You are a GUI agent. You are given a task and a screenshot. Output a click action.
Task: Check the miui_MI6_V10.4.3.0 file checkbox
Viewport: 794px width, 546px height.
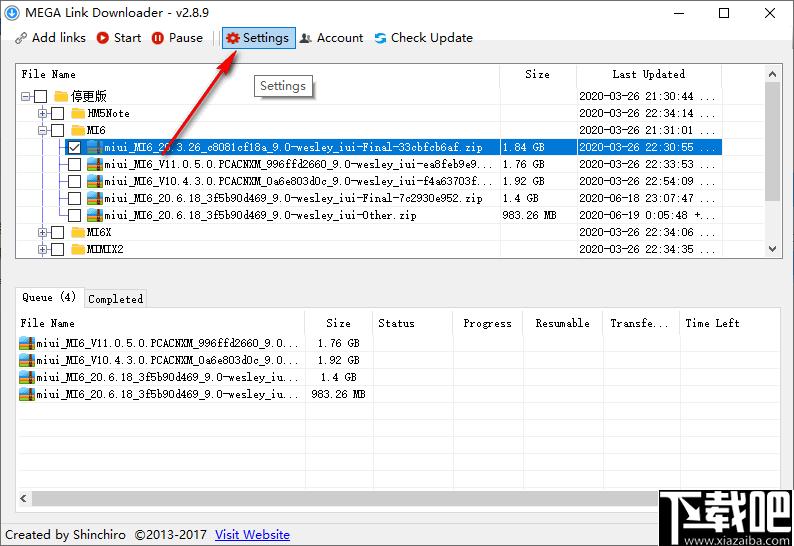click(74, 181)
